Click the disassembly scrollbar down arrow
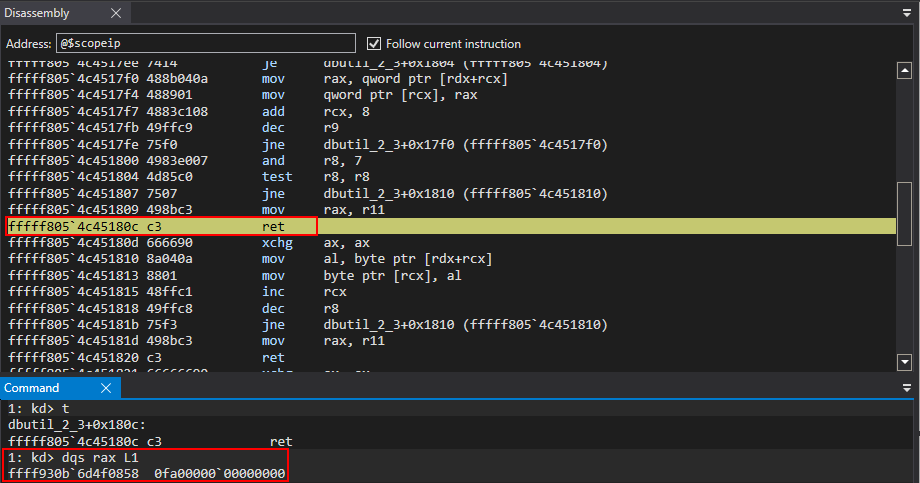This screenshot has width=920, height=483. point(905,362)
